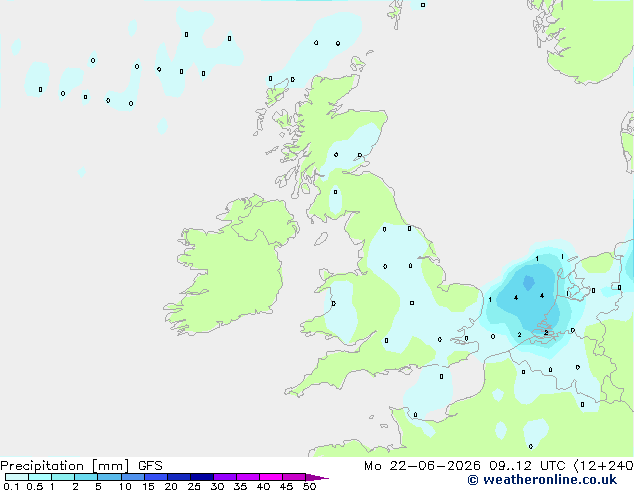Choose the 25–30 mm dark navy swatch
The width and height of the screenshot is (634, 490).
point(202,477)
